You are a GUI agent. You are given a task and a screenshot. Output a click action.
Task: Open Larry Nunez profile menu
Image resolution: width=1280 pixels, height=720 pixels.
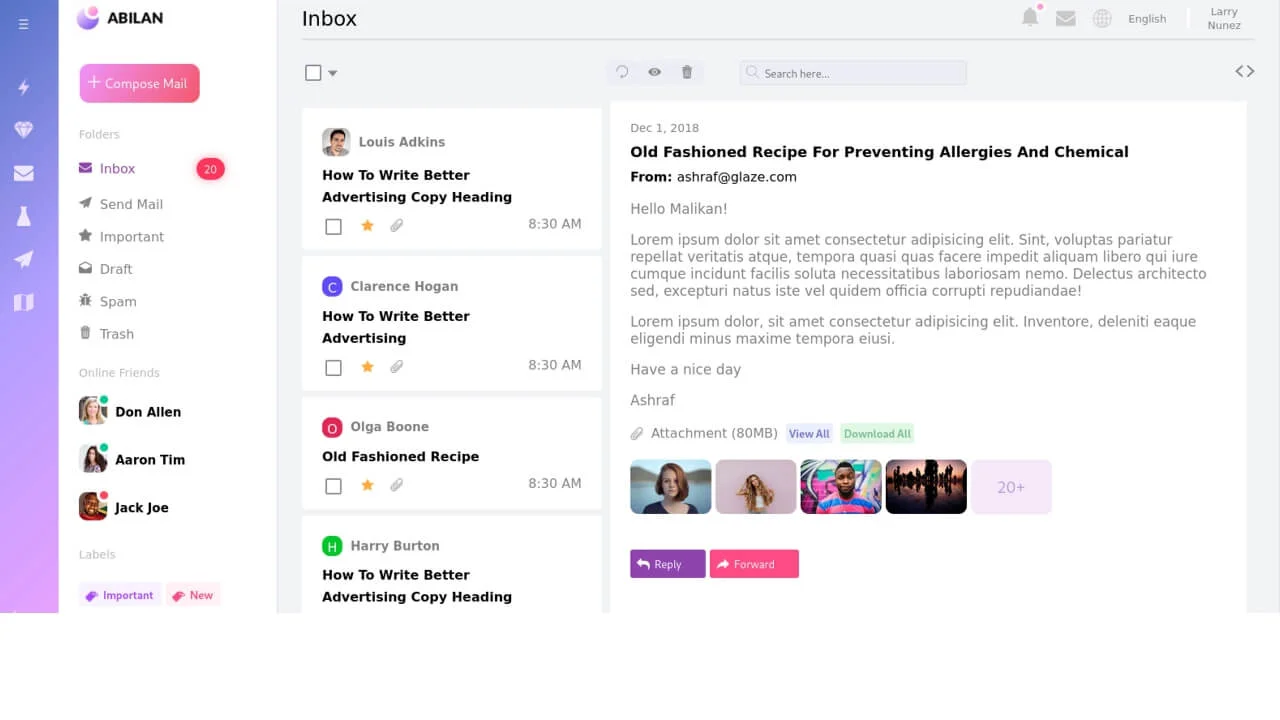coord(1224,18)
